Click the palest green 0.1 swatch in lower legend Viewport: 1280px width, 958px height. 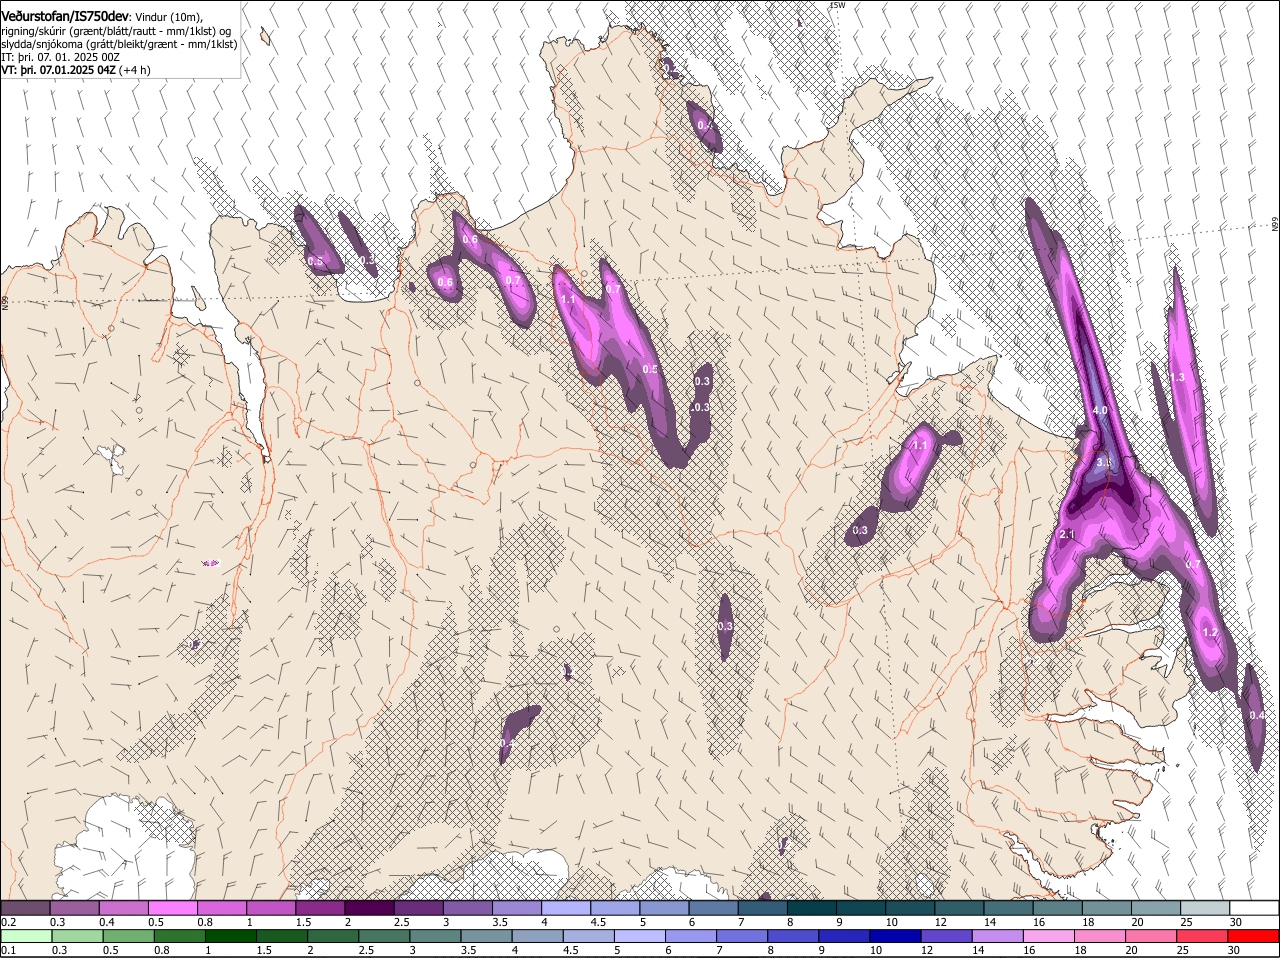(x=26, y=937)
